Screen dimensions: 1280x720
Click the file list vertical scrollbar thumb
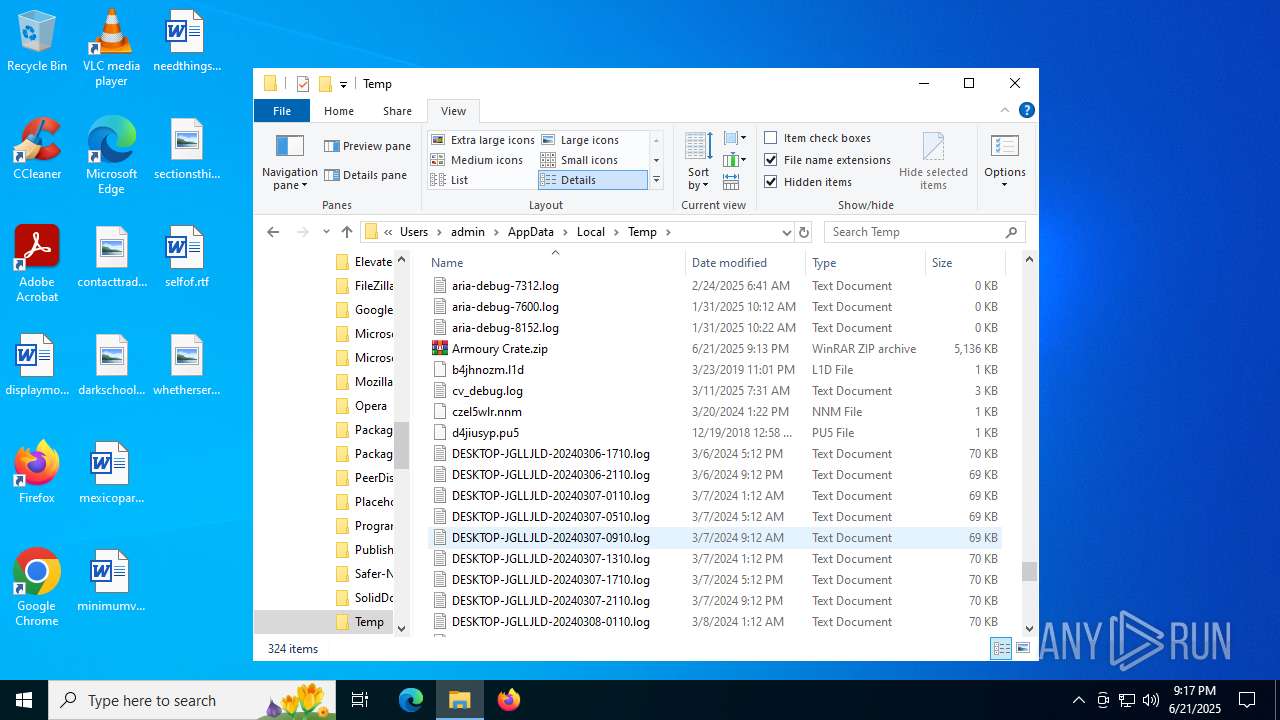[x=1029, y=572]
